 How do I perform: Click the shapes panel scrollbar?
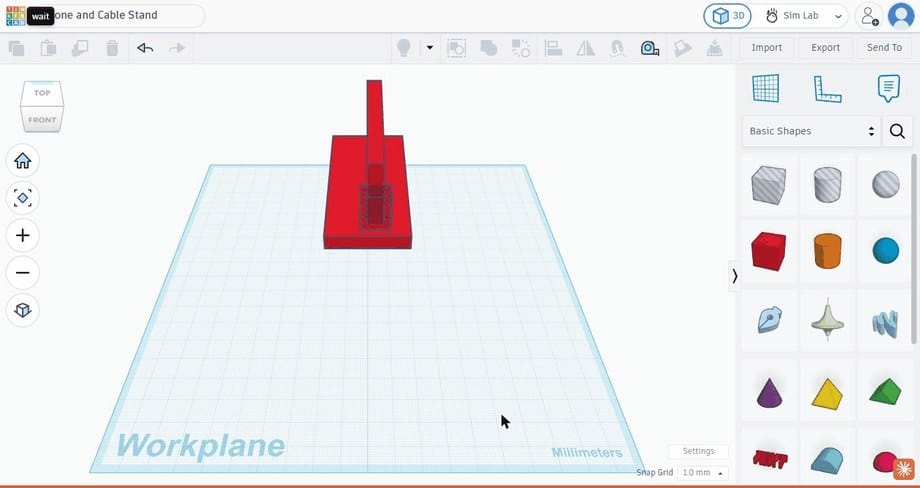pos(914,249)
